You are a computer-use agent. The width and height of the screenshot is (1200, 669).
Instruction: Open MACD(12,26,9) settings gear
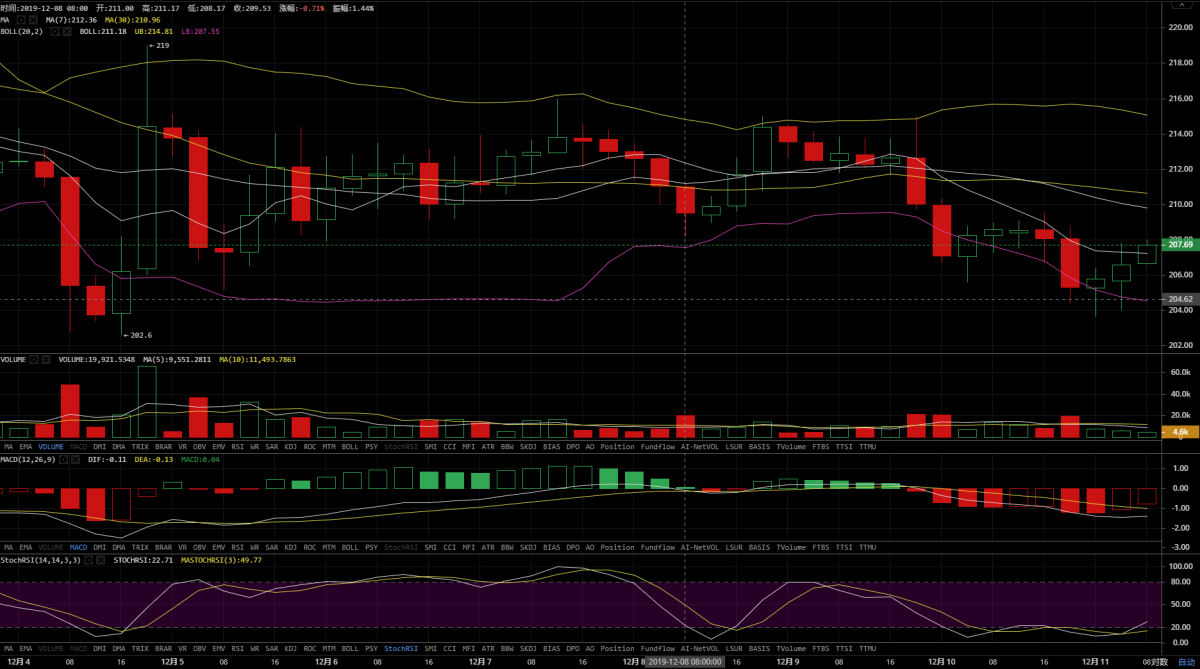63,459
